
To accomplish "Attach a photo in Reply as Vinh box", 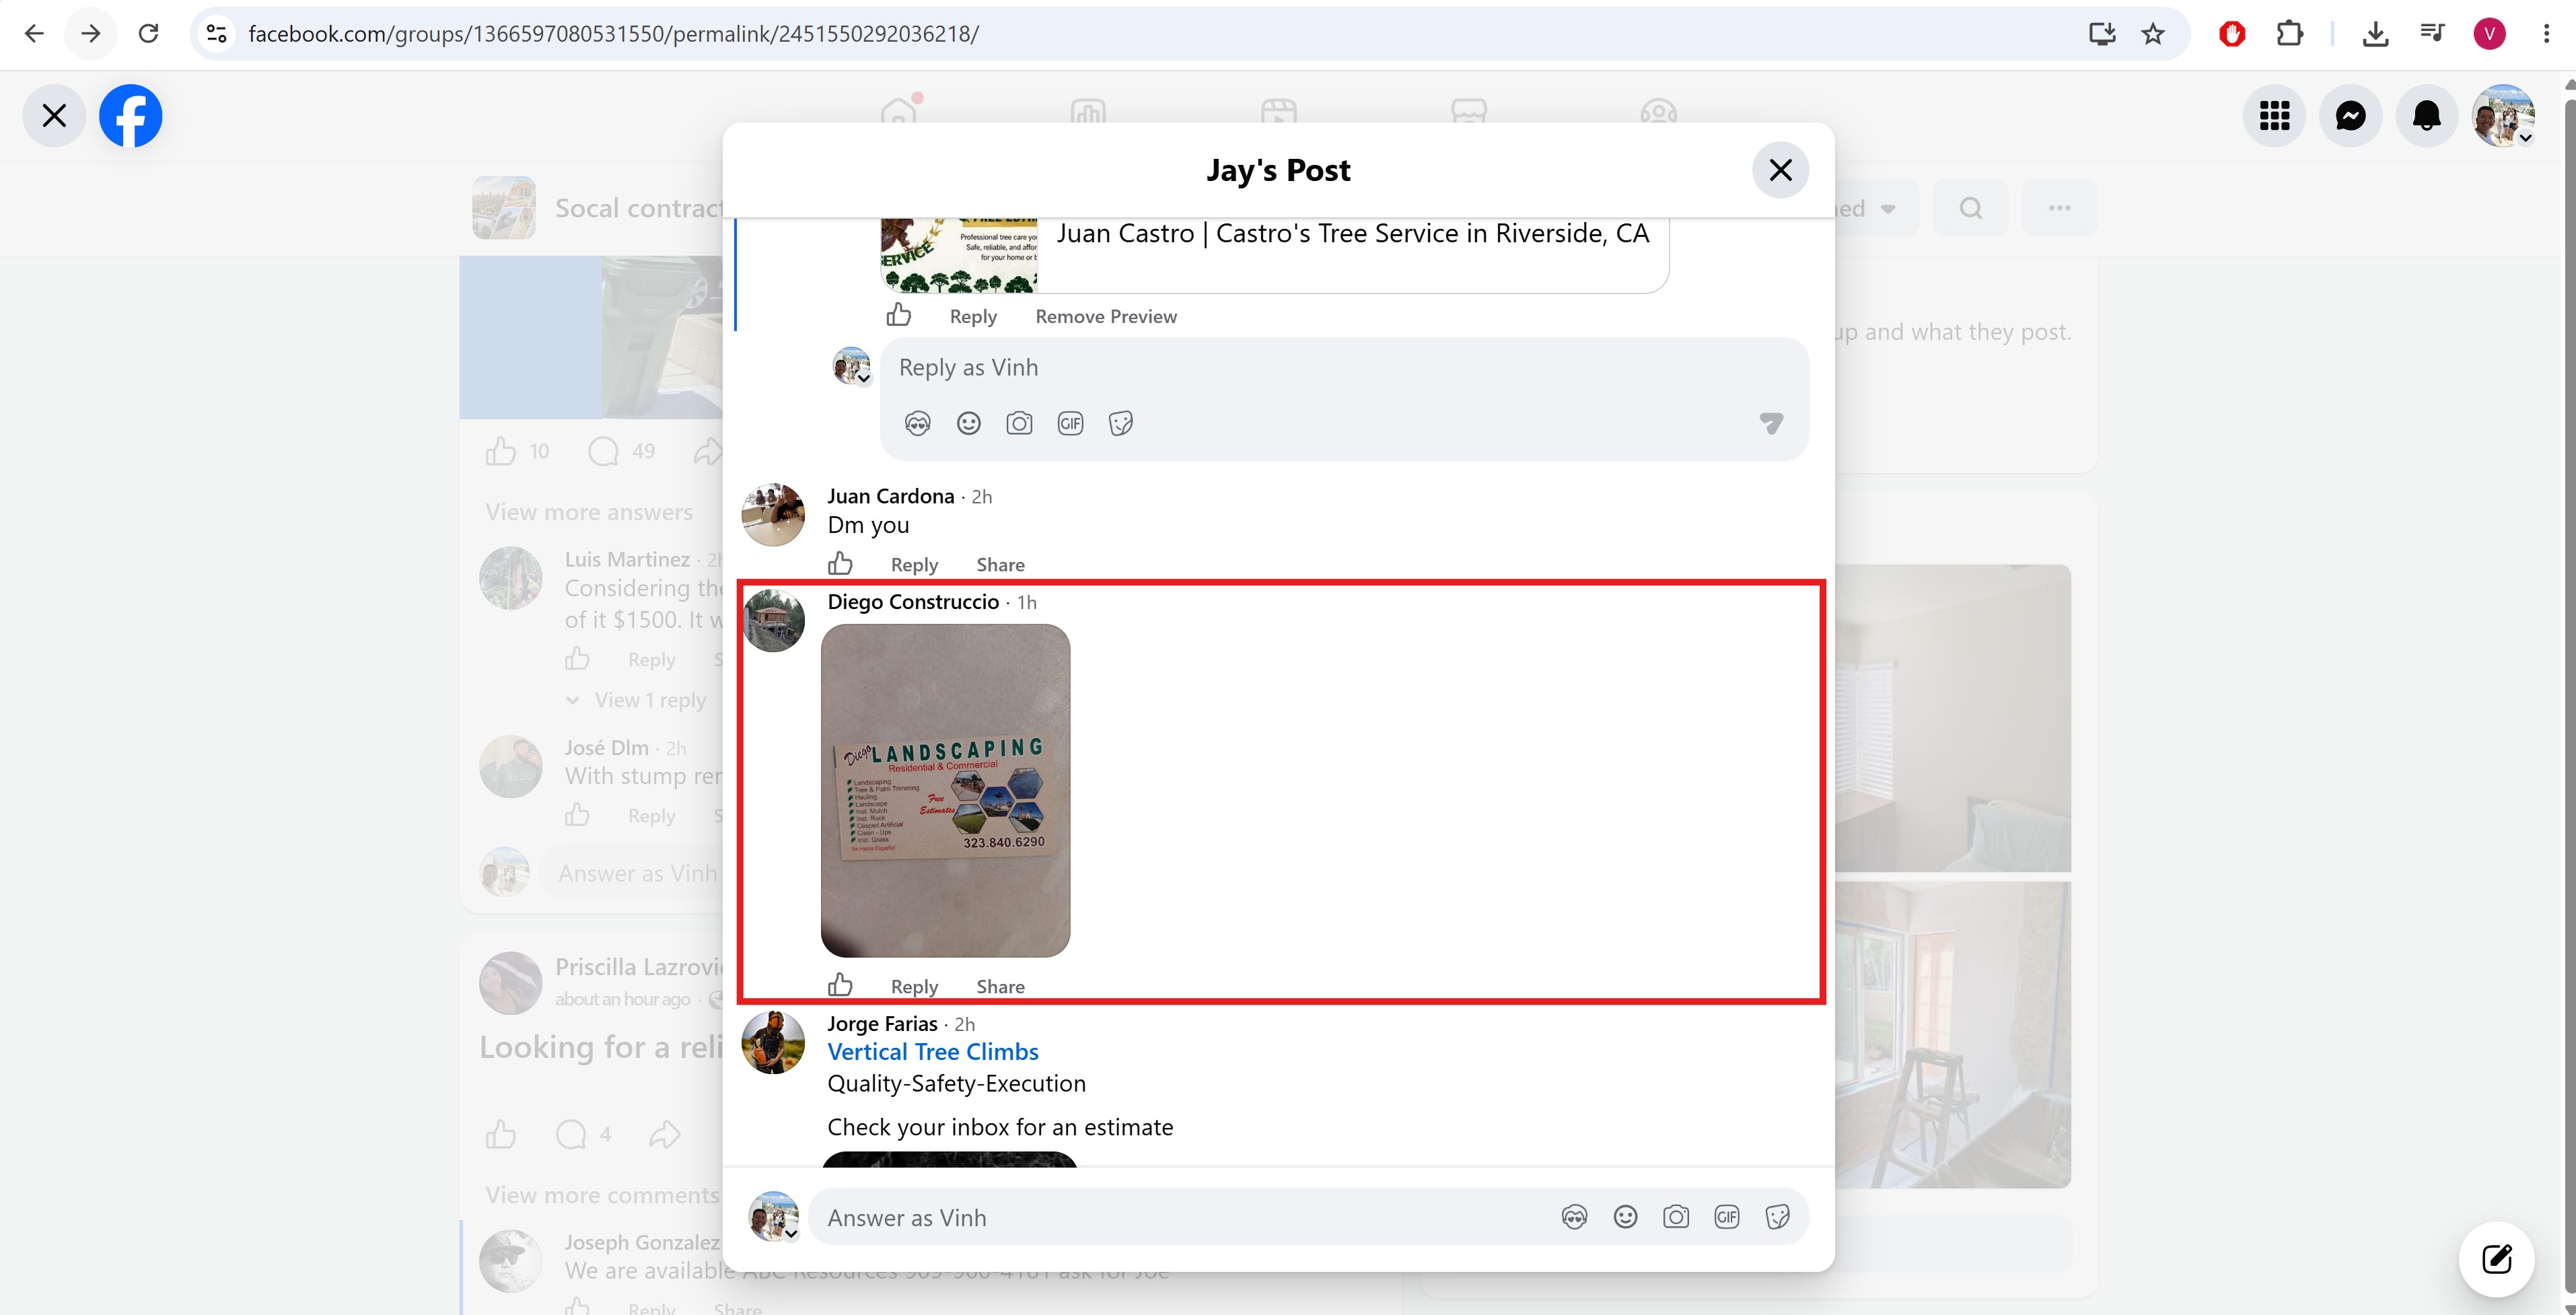I will (x=1019, y=423).
